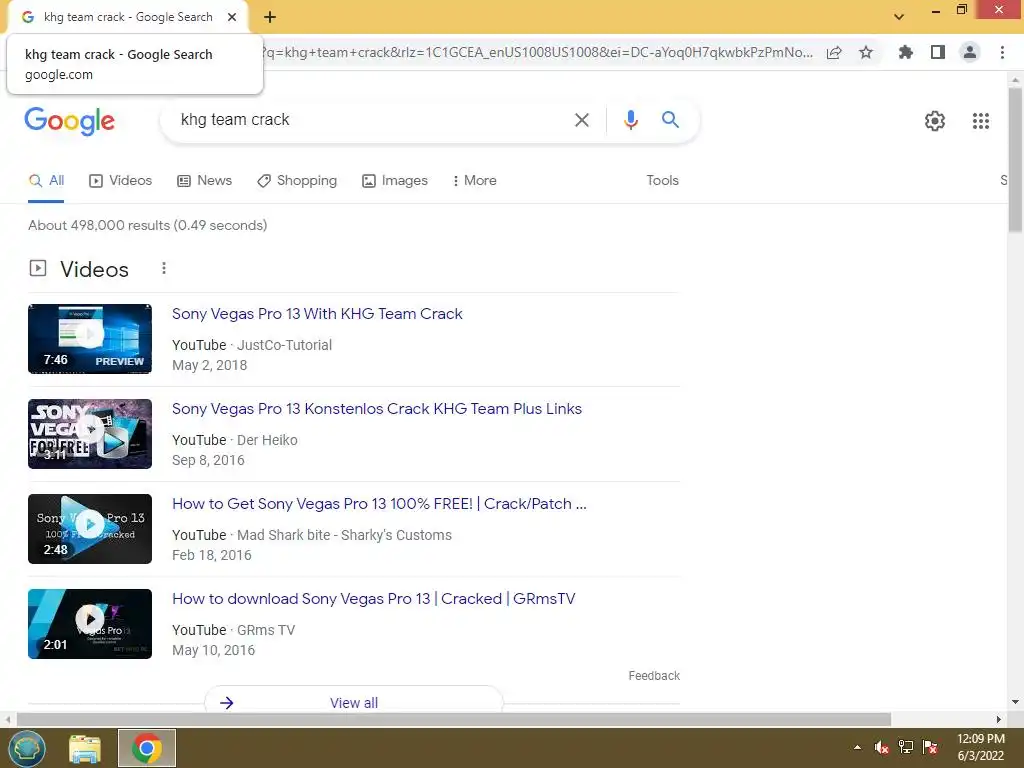The image size is (1024, 768).
Task: Click the vertical scrollbar thumb
Action: point(1015,159)
